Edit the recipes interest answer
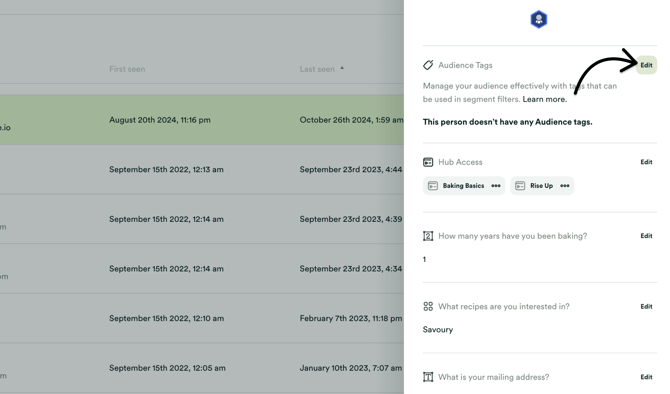The height and width of the screenshot is (394, 670). point(646,306)
